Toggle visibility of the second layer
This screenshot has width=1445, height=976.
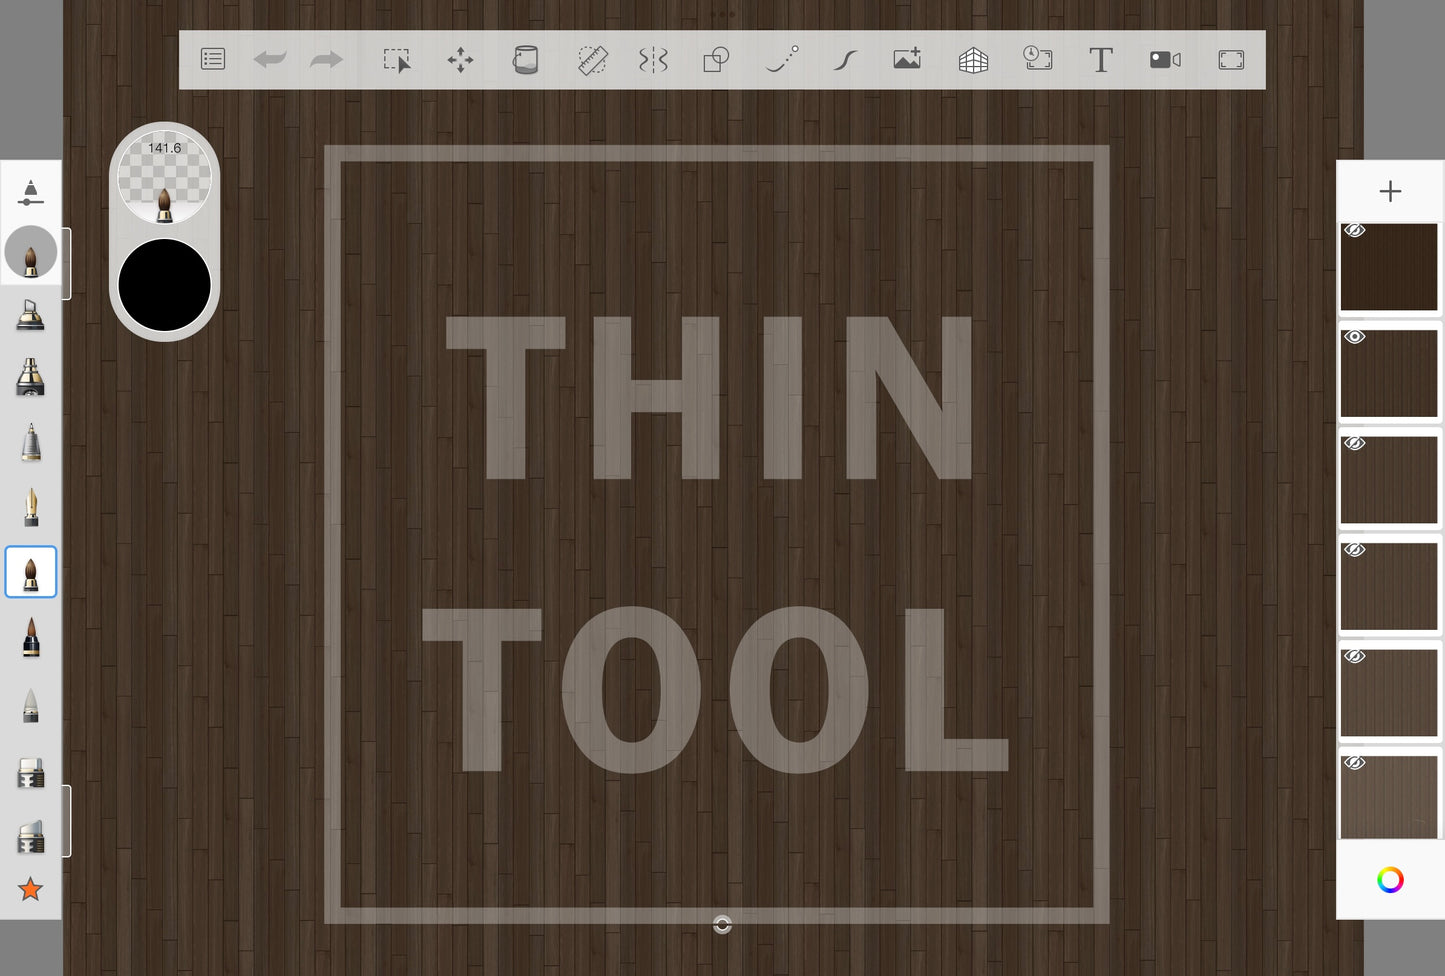1355,337
